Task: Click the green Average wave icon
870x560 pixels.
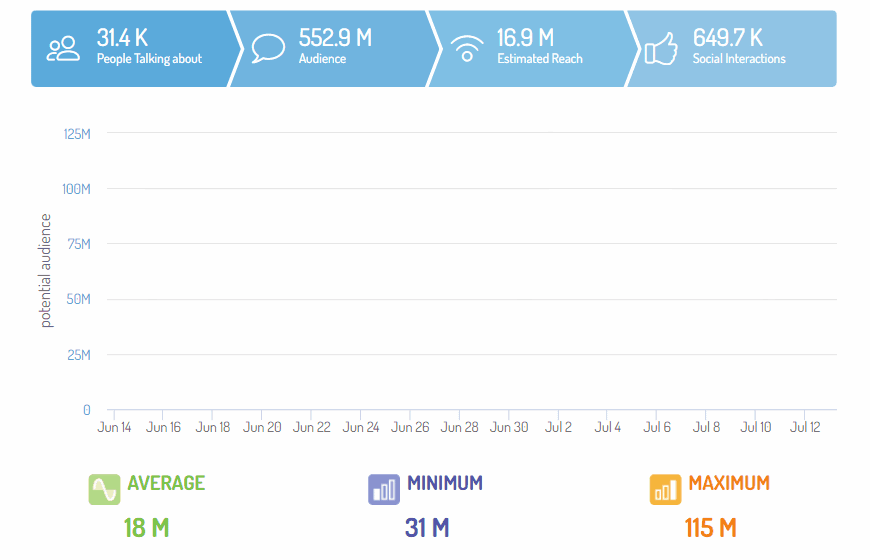Action: pyautogui.click(x=104, y=489)
